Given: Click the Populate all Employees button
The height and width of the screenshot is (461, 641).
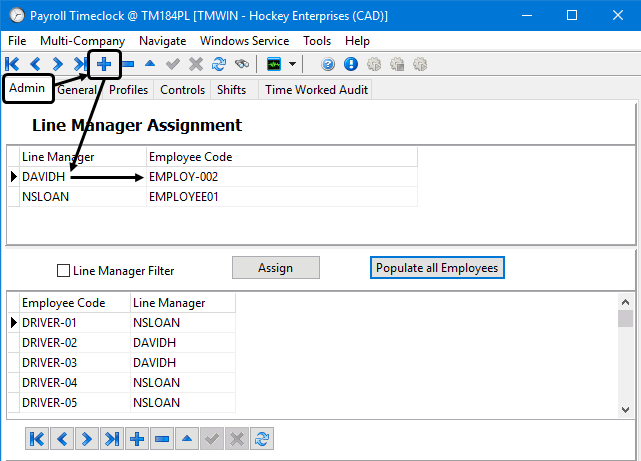Looking at the screenshot, I should pos(436,268).
